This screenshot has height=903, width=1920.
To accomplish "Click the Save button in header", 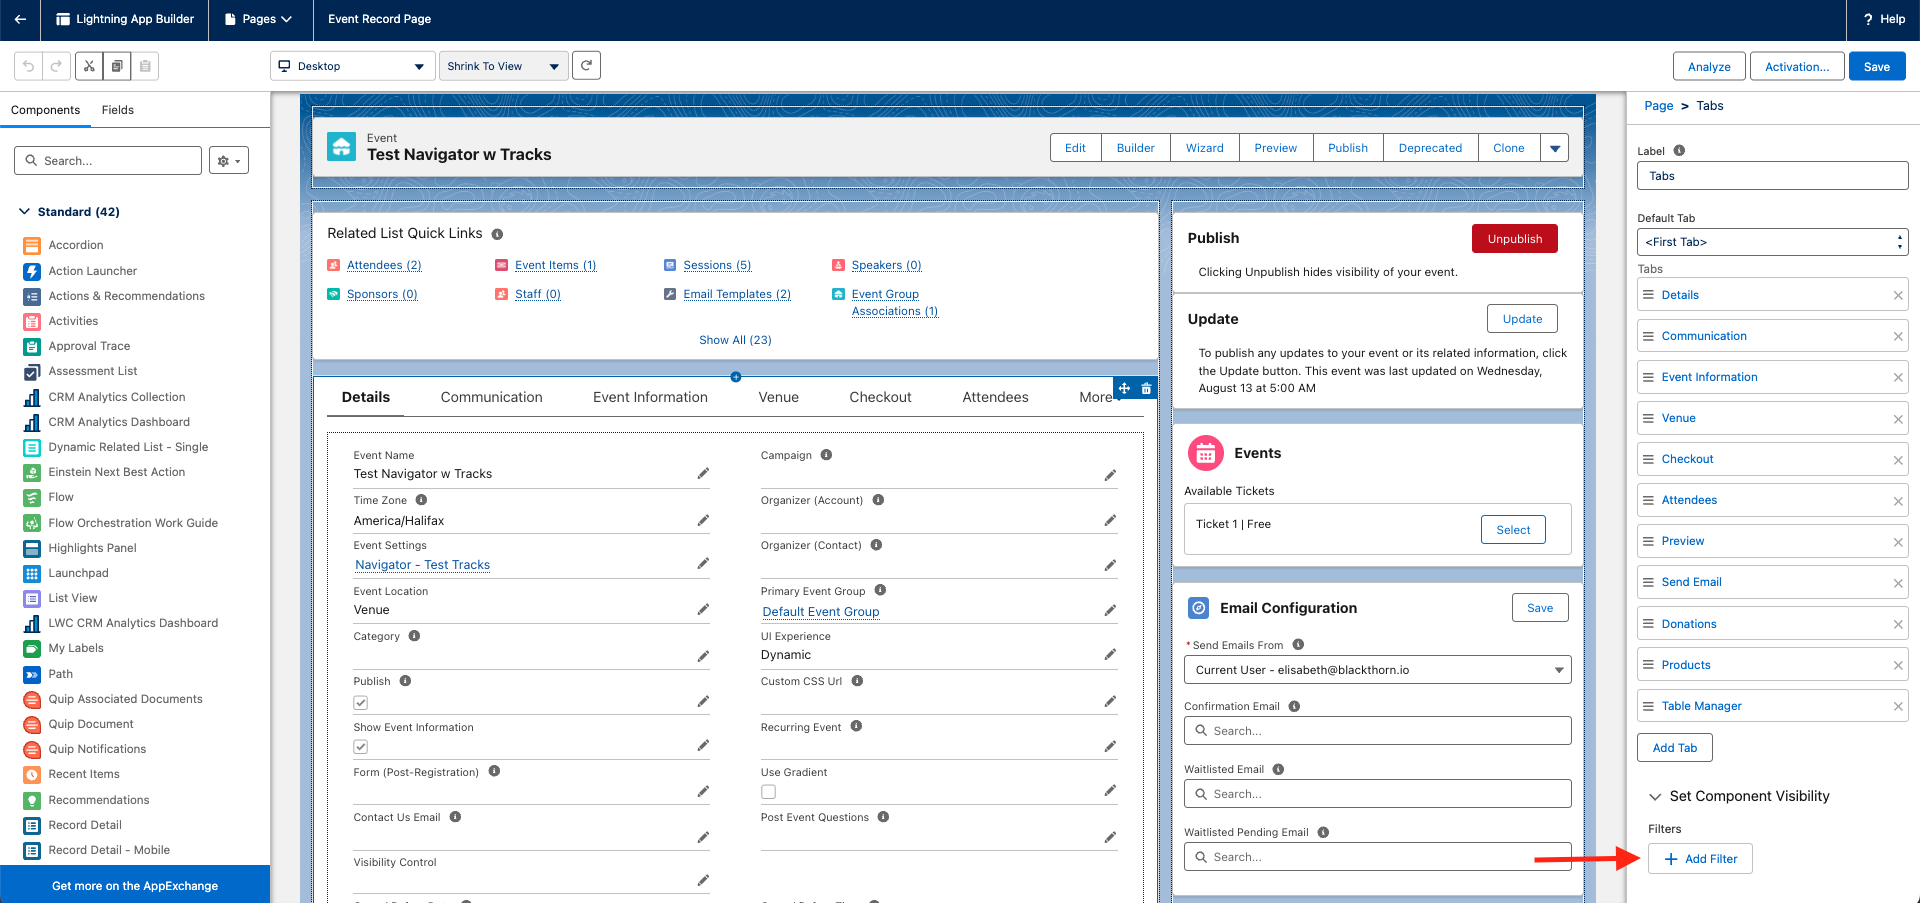I will click(1877, 67).
